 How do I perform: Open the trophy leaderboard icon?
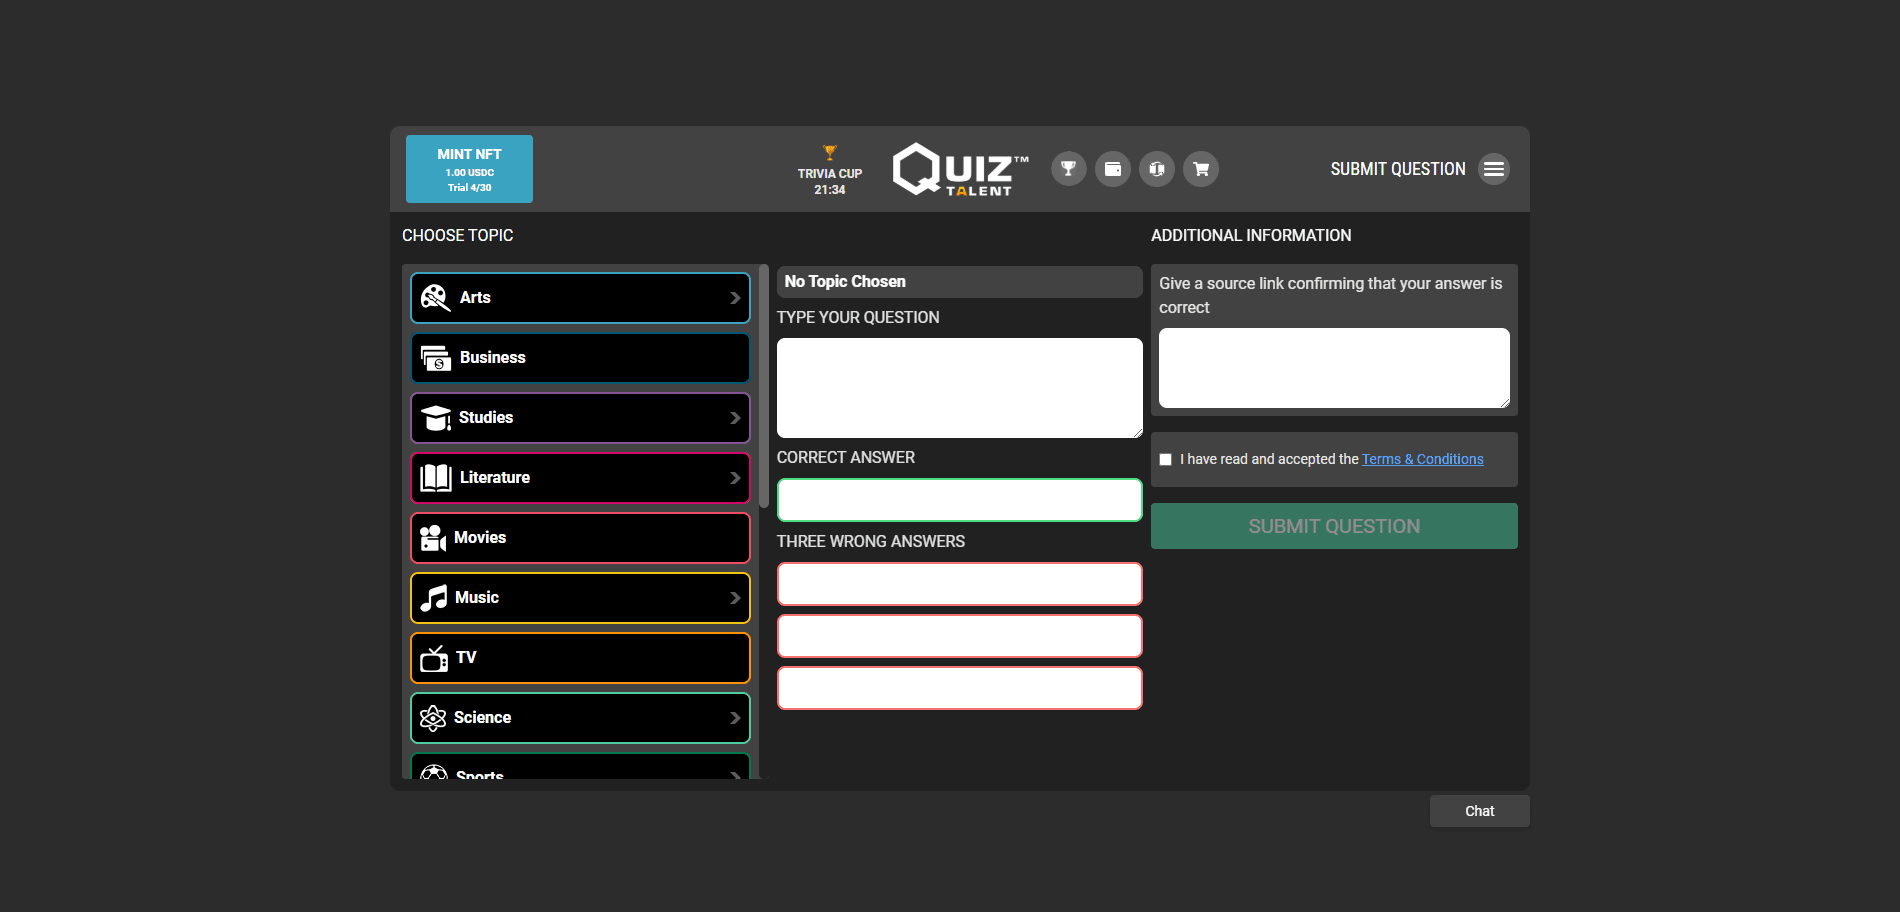coord(1069,169)
